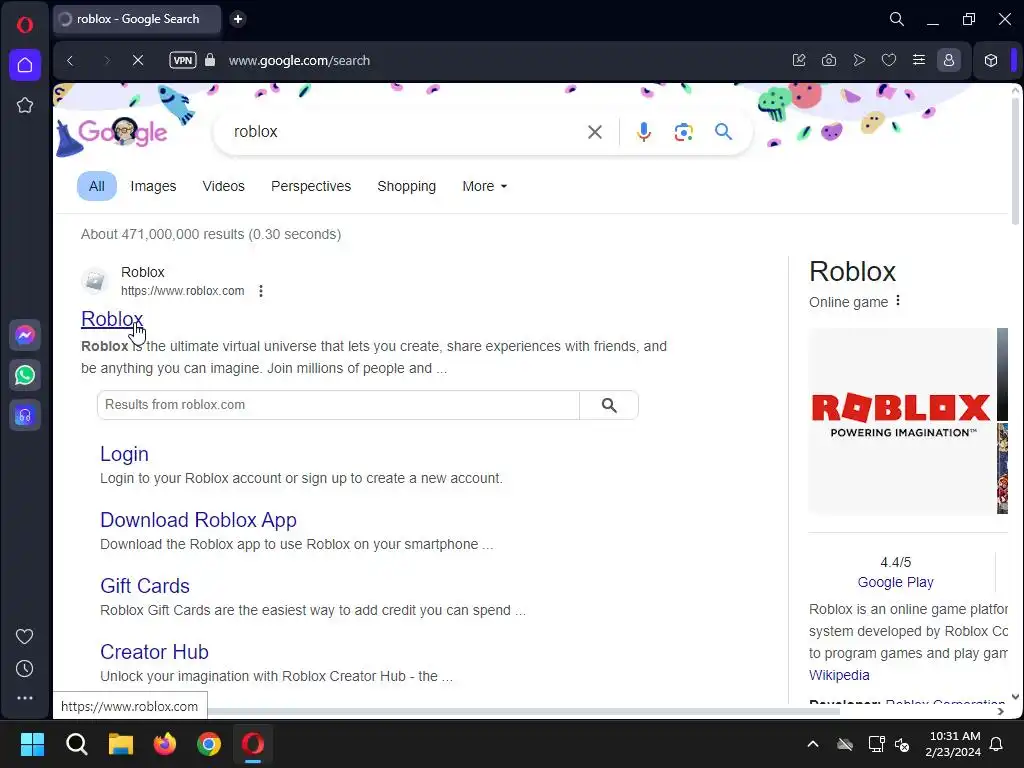Open the Creator Hub sitelink
1024x768 pixels.
[x=154, y=652]
